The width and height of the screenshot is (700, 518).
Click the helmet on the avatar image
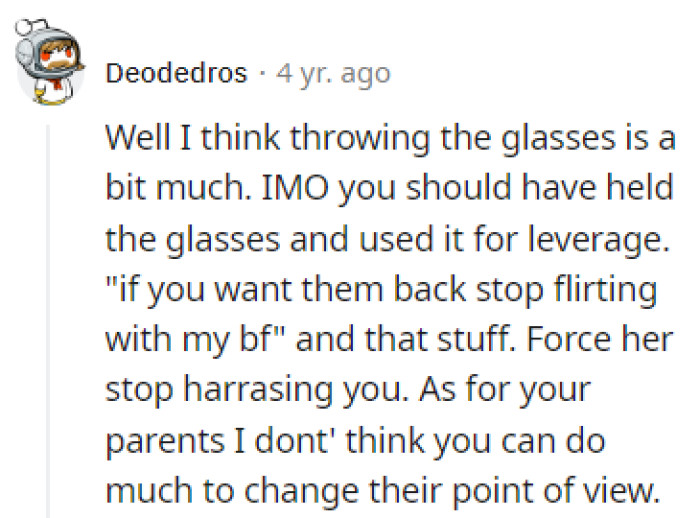[49, 47]
